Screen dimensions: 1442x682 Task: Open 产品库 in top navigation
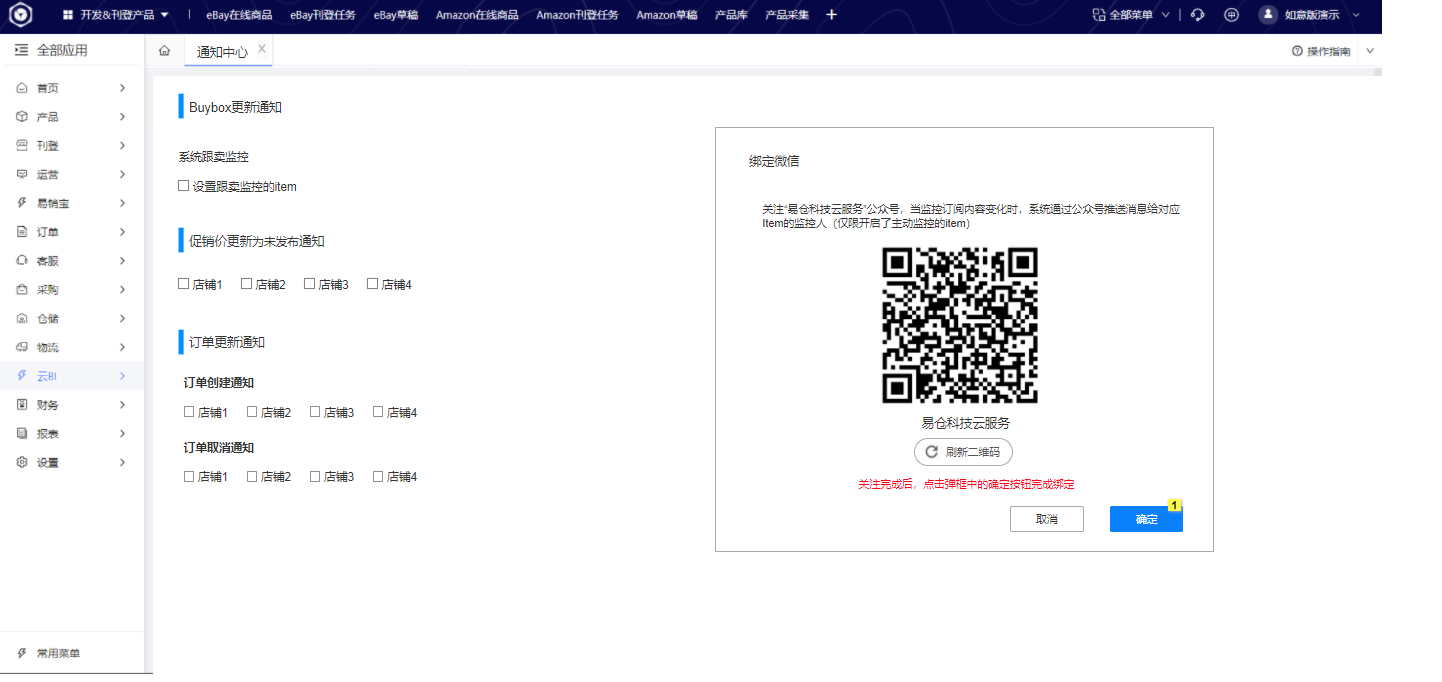pos(732,15)
